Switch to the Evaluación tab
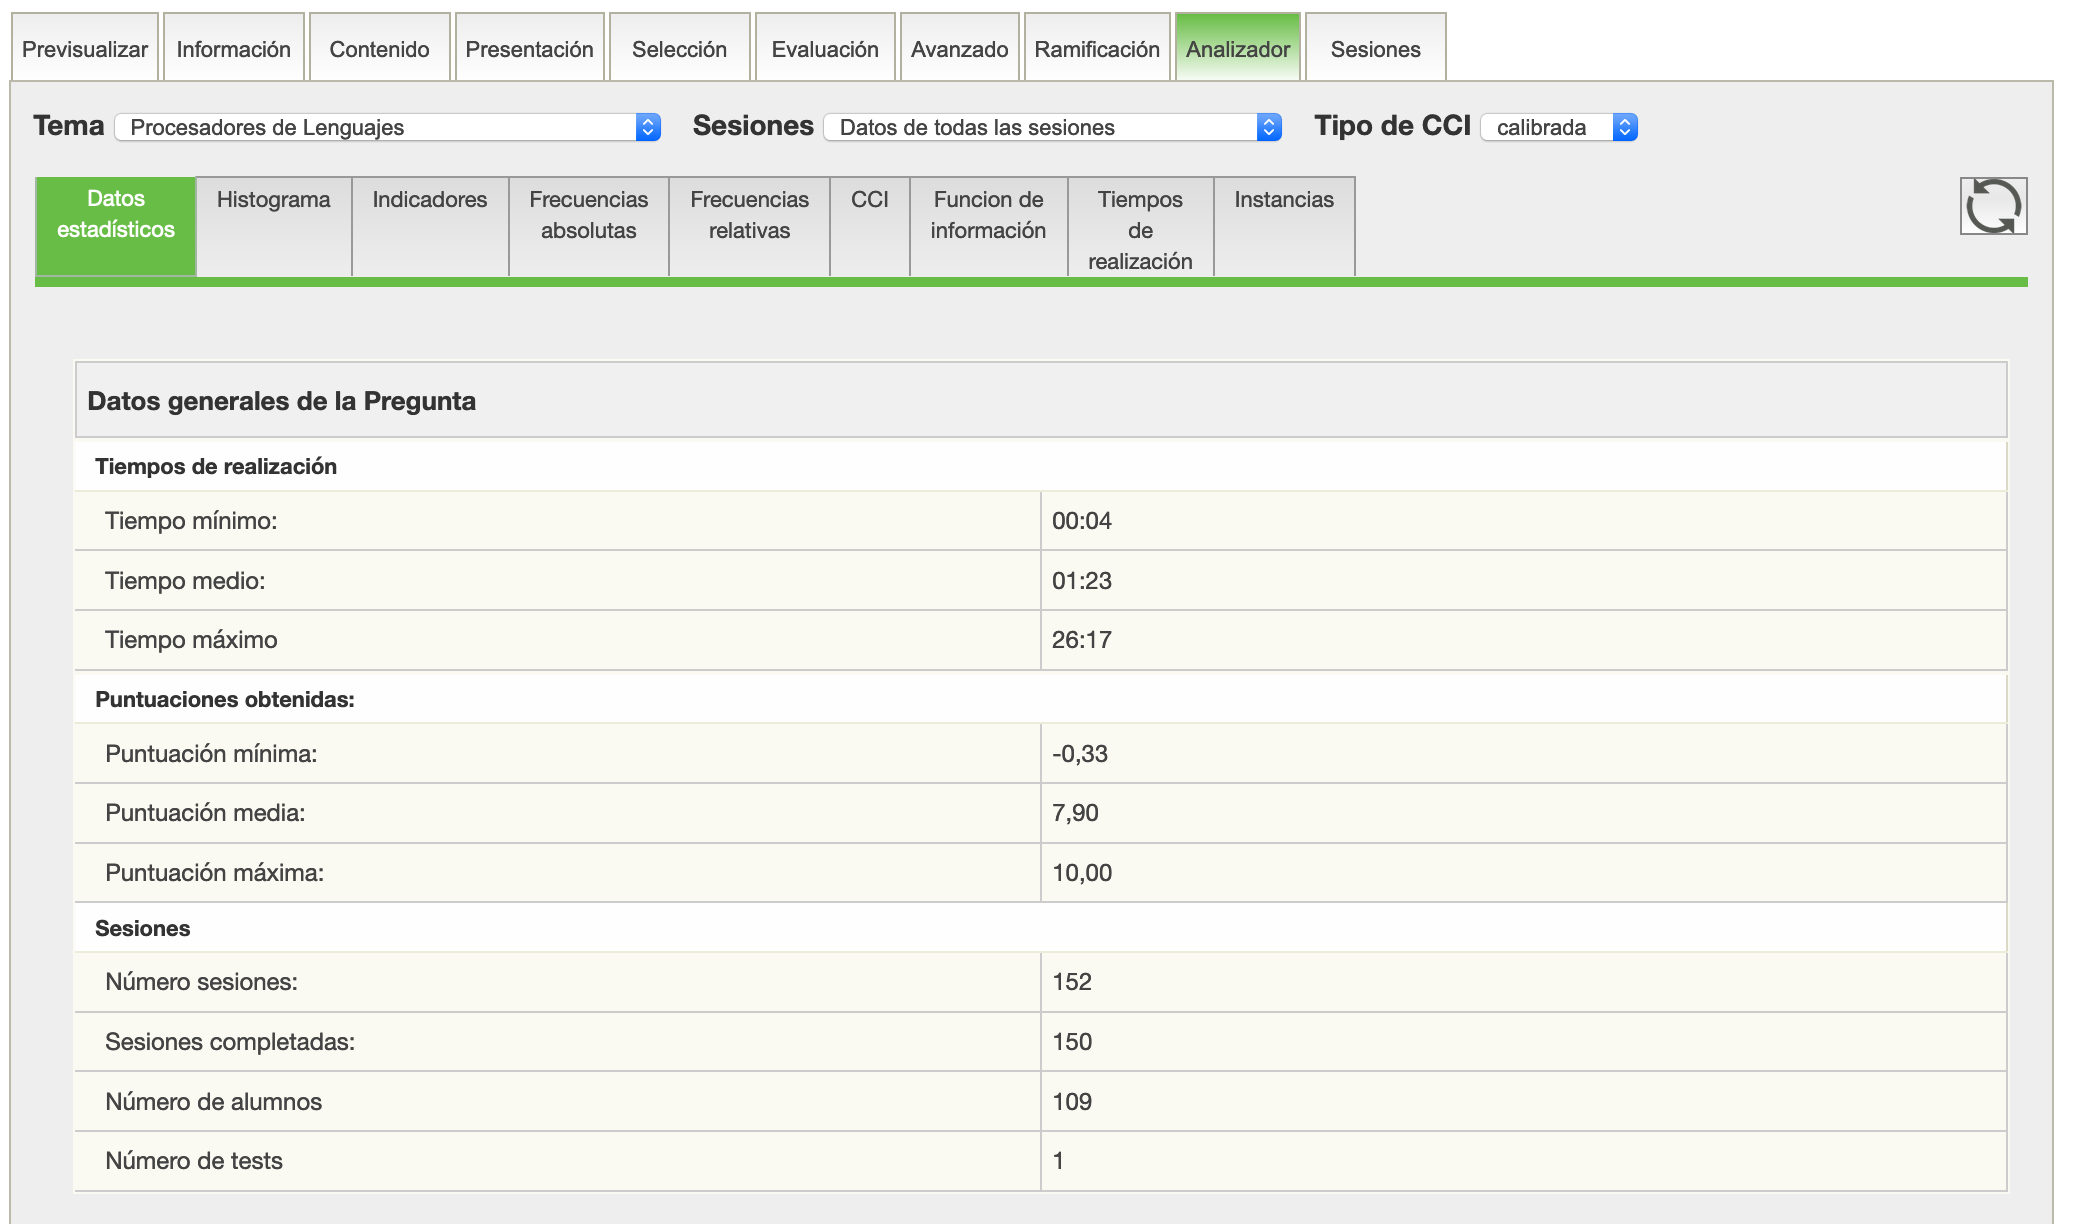This screenshot has width=2076, height=1224. click(825, 49)
